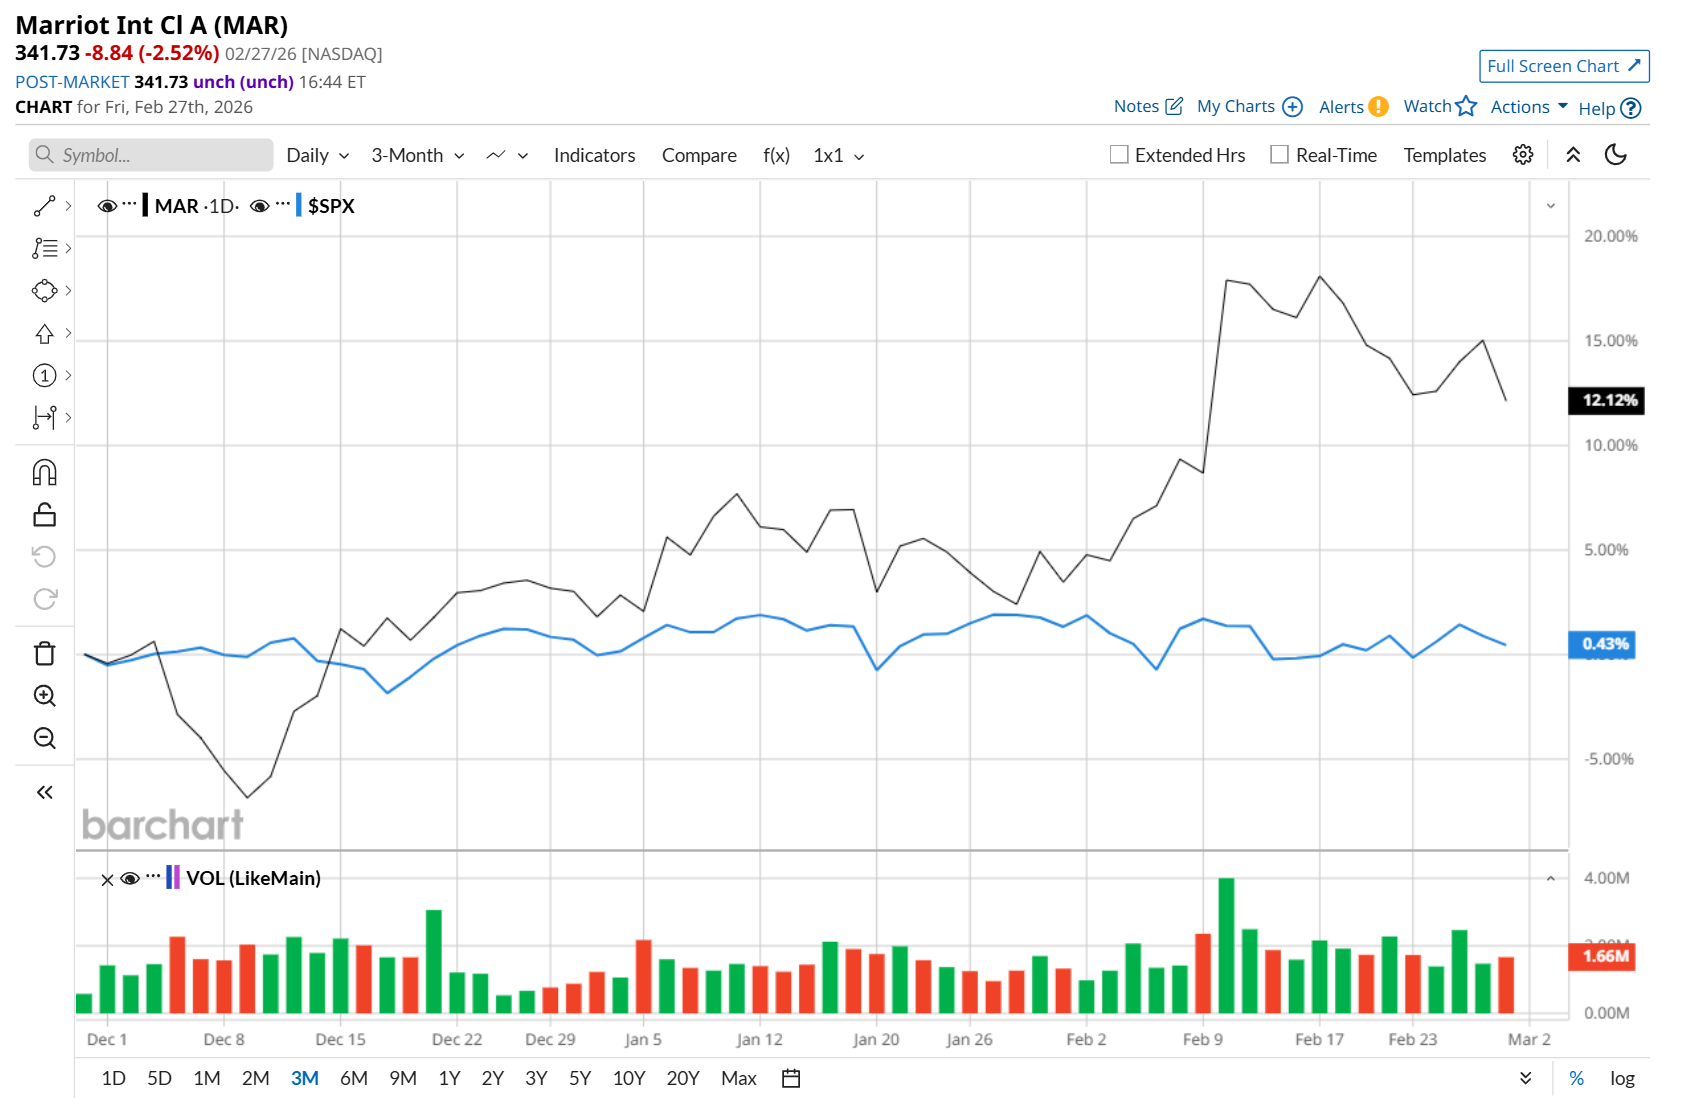
Task: Click the 12.12% MAR price label
Action: [1606, 400]
